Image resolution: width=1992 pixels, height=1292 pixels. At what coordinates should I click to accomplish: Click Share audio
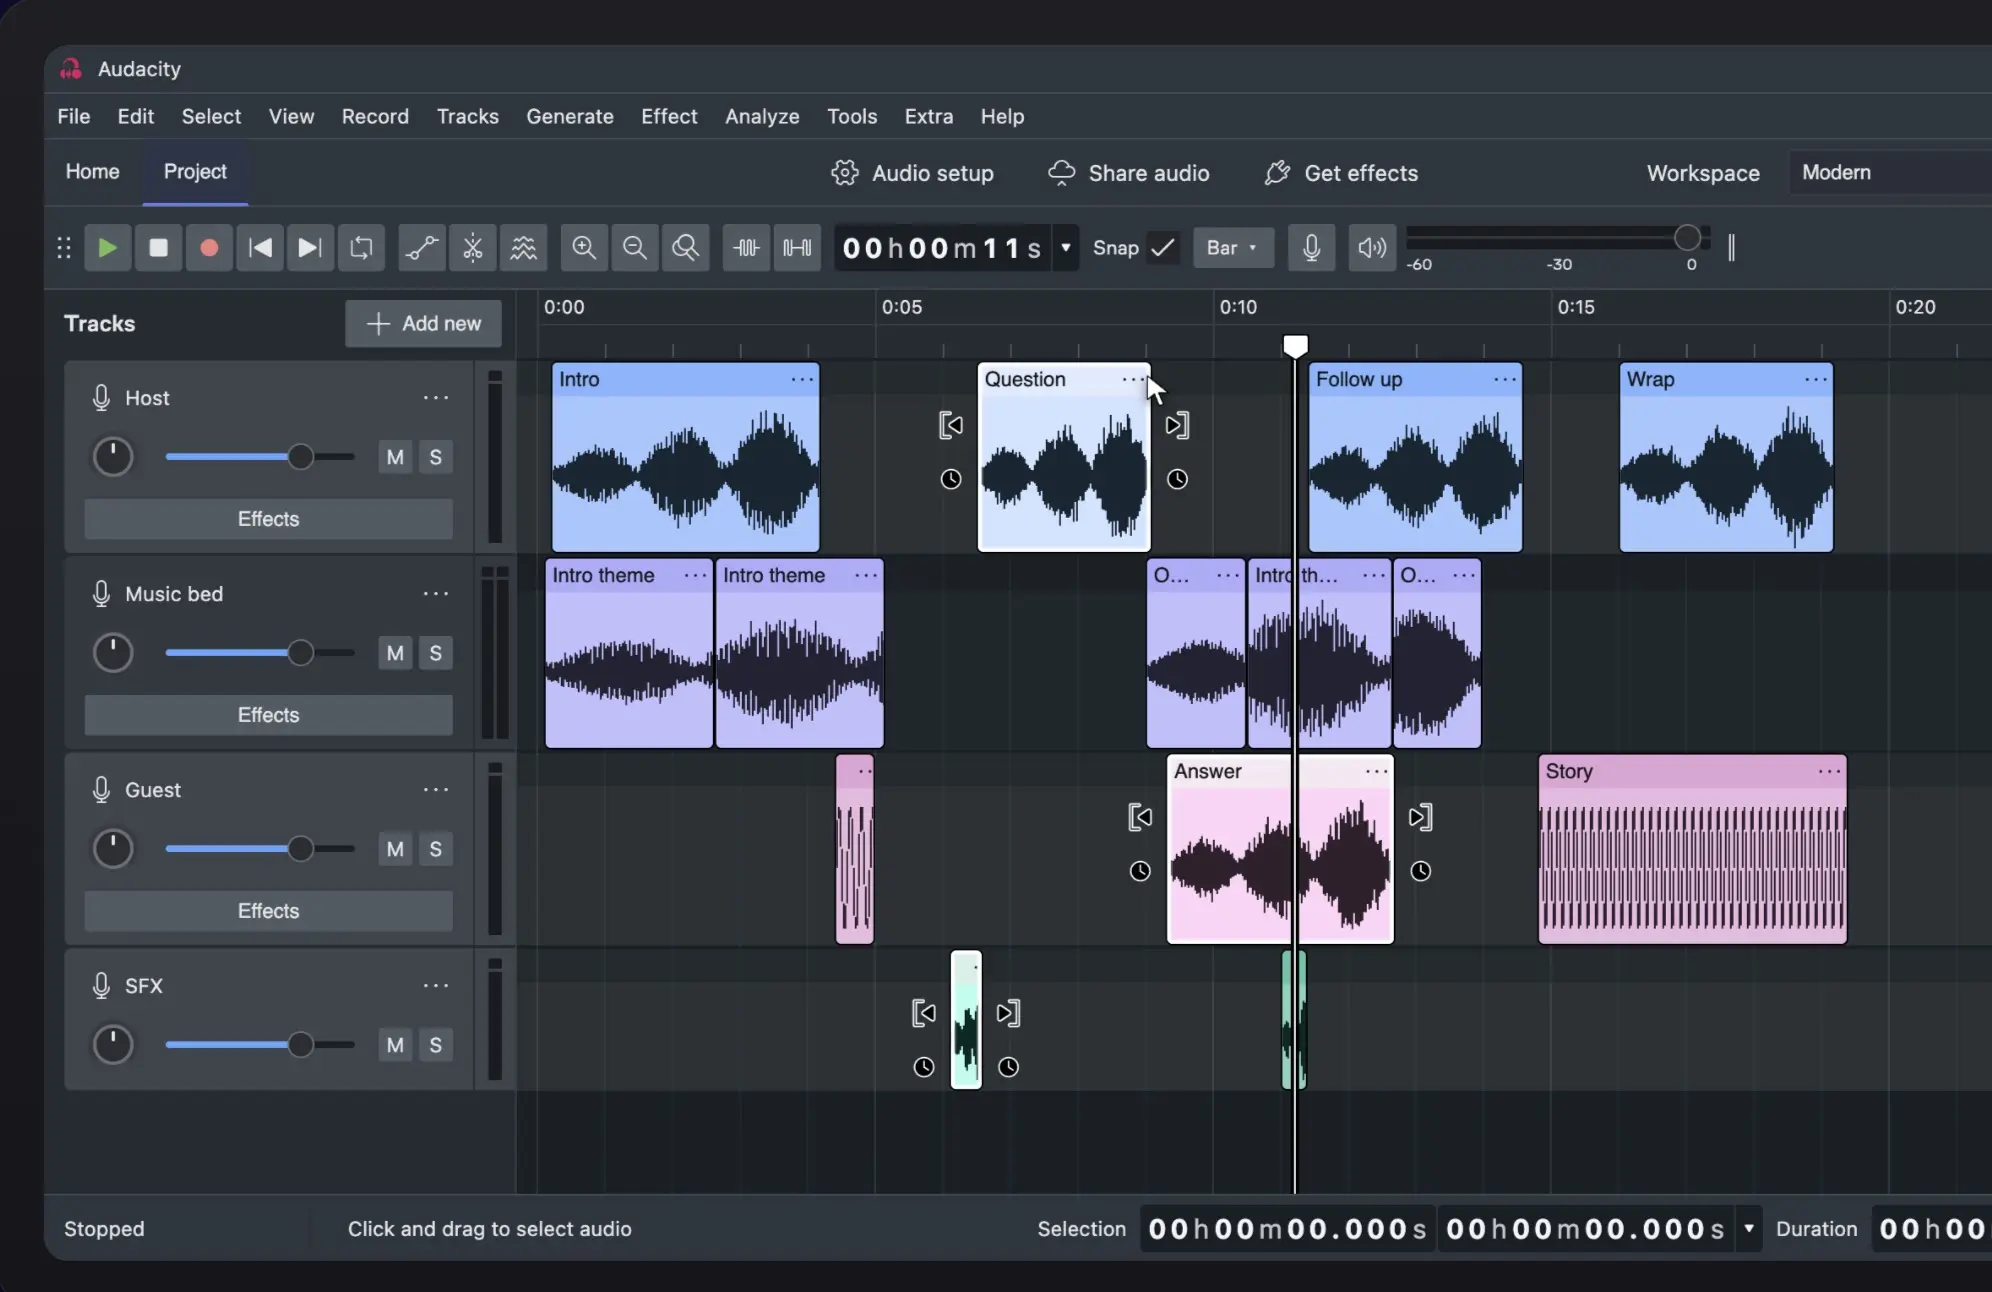click(x=1129, y=173)
